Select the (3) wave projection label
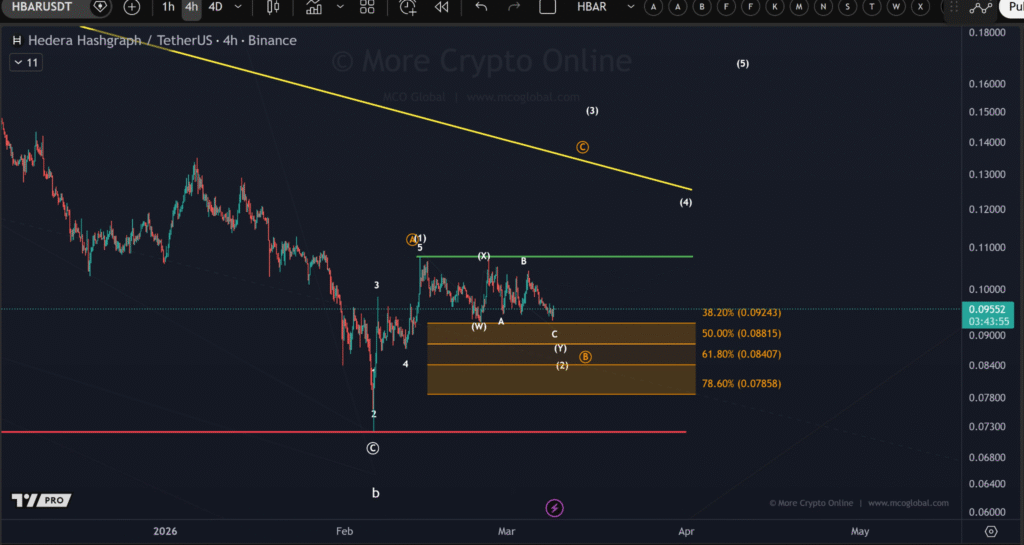This screenshot has width=1024, height=545. point(592,111)
